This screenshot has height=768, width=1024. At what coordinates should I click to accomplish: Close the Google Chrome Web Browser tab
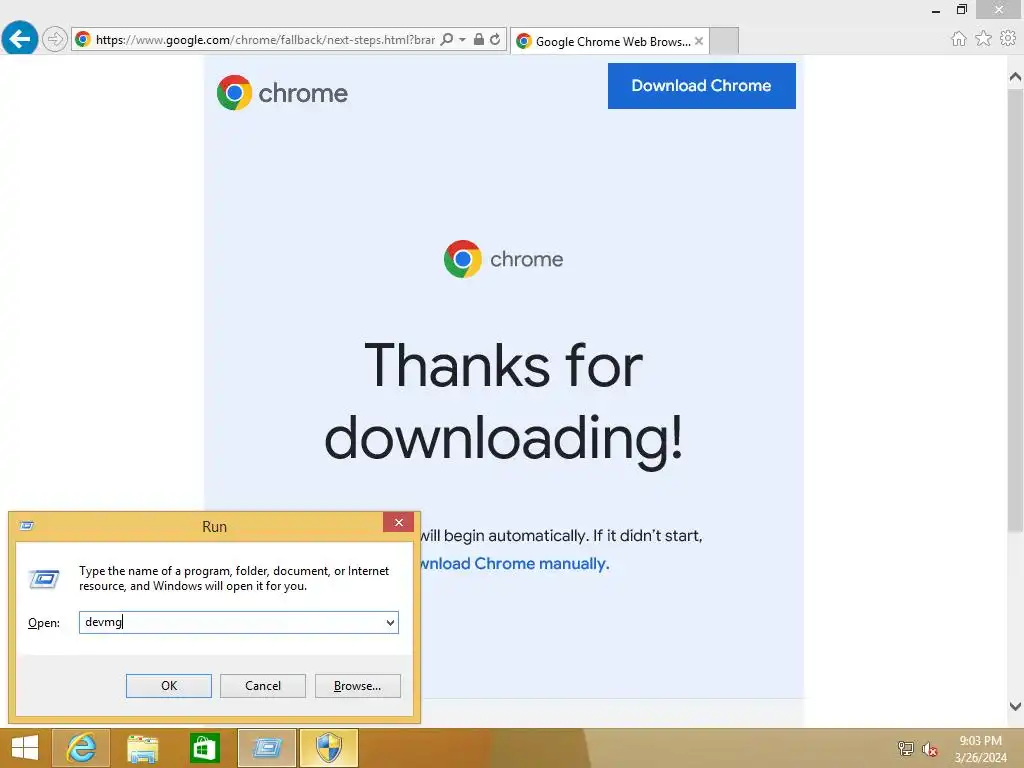(x=699, y=41)
